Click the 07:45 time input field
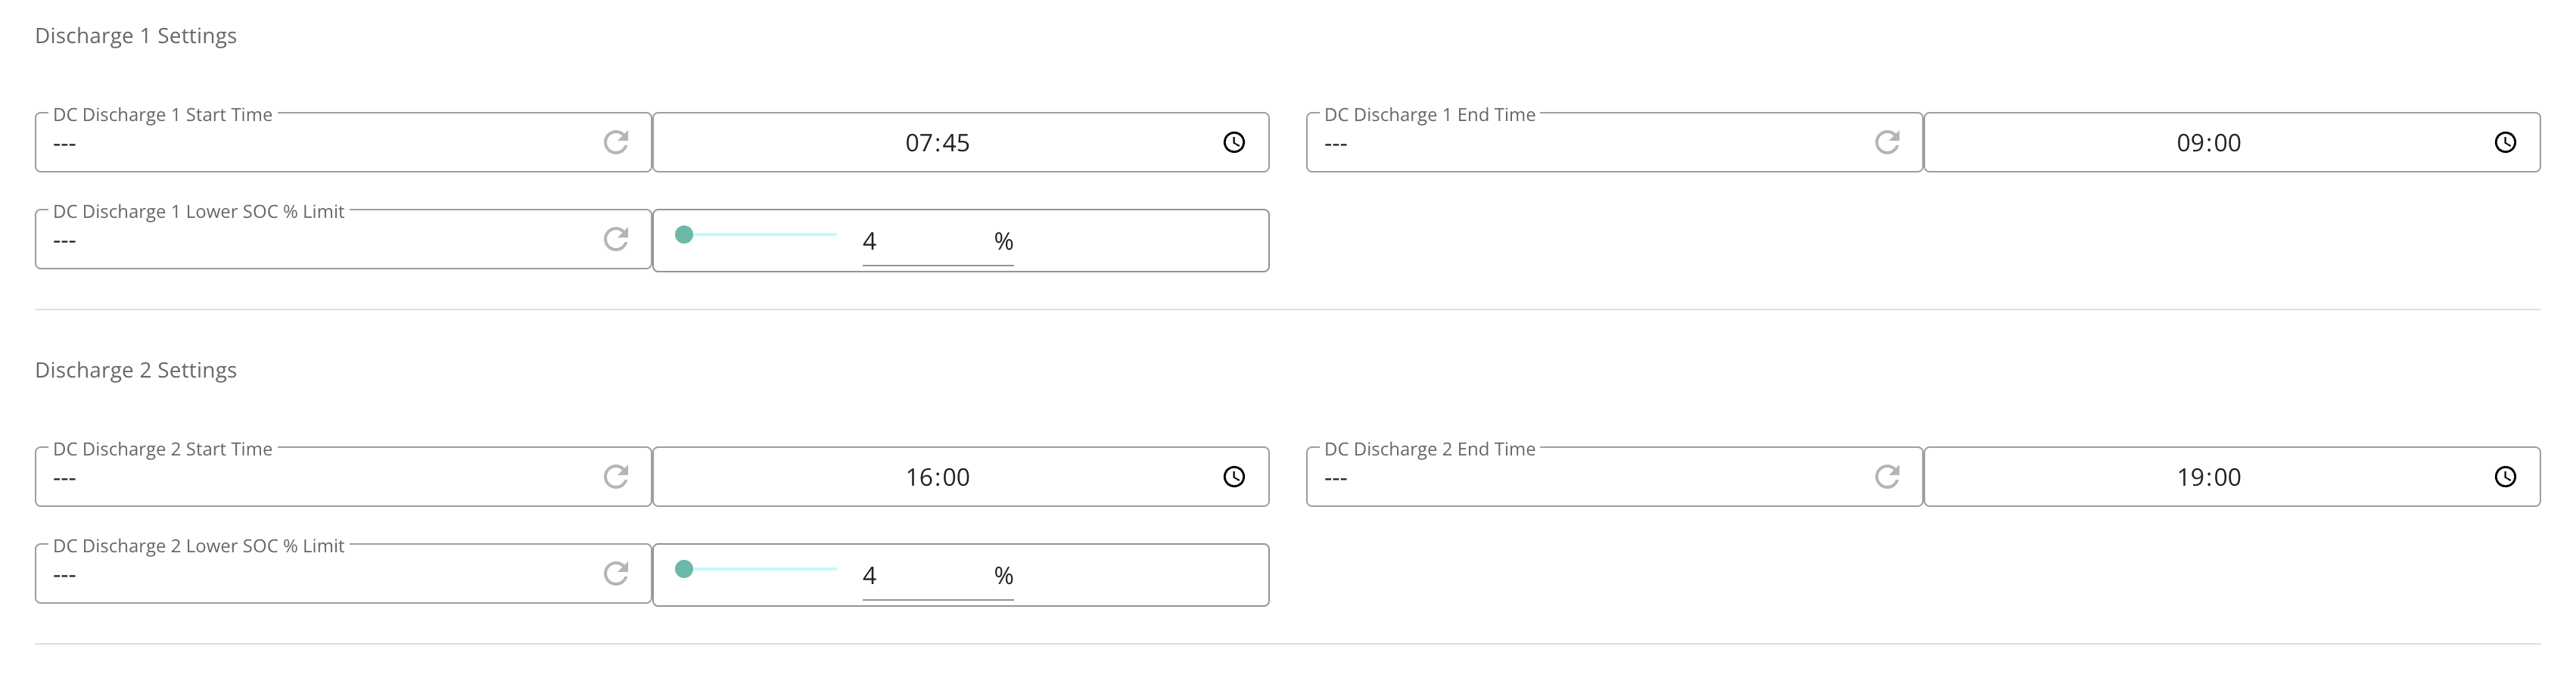This screenshot has height=690, width=2576. tap(937, 142)
